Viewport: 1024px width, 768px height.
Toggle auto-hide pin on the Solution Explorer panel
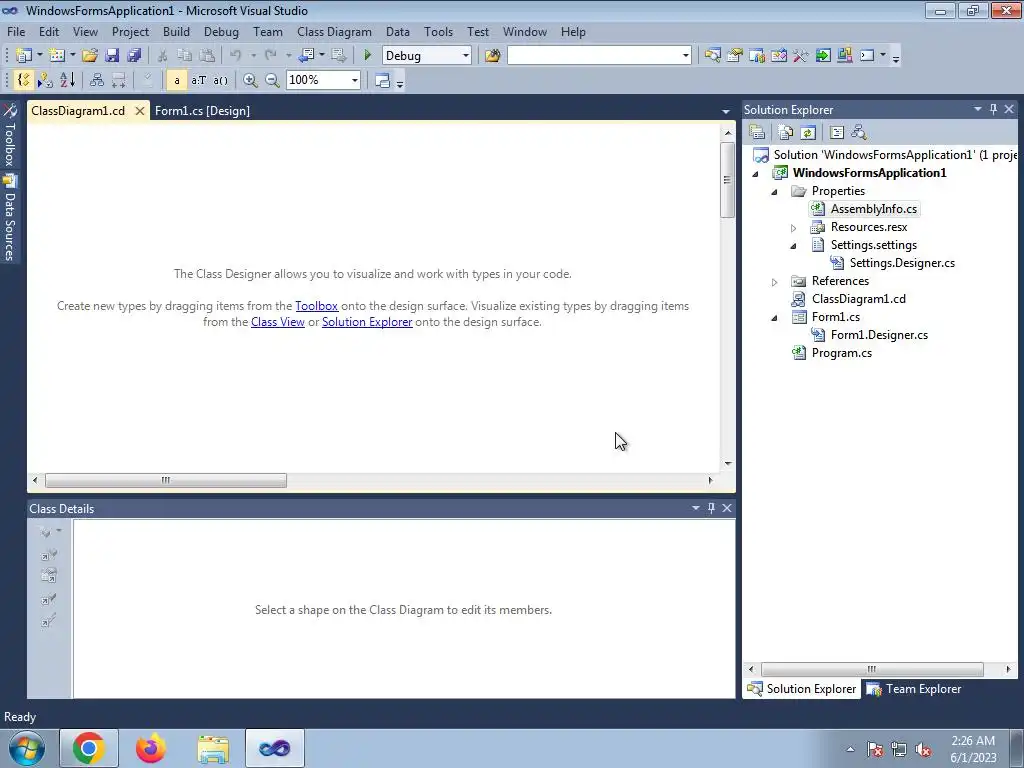(x=993, y=110)
